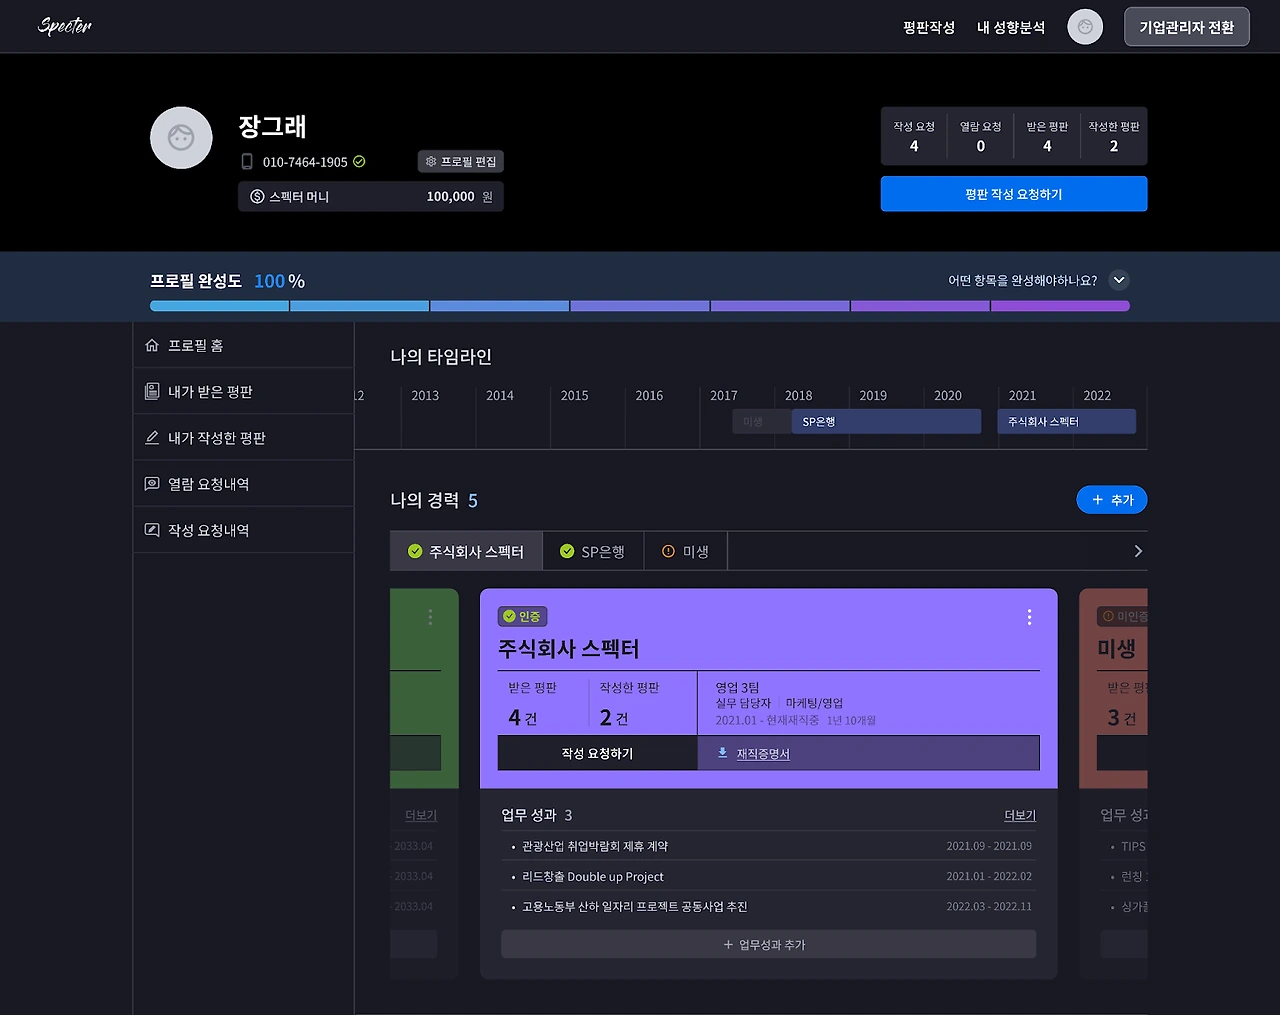Open 내가 받은 평판 in the sidebar

click(243, 392)
